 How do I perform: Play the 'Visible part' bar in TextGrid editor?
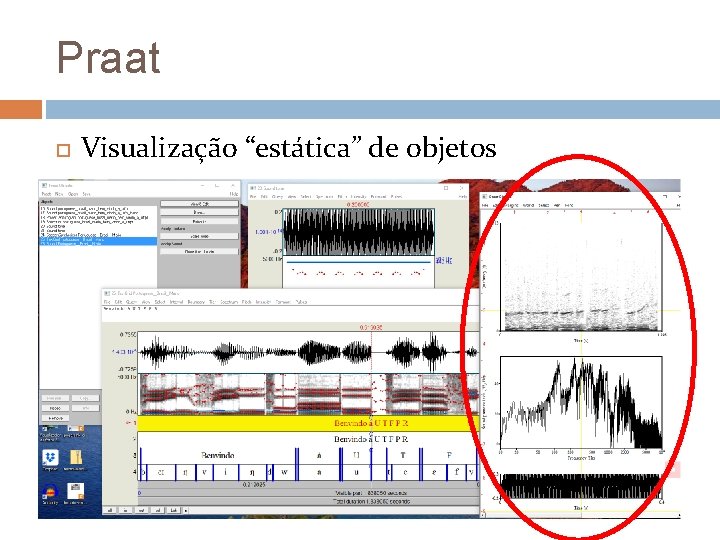(x=309, y=493)
